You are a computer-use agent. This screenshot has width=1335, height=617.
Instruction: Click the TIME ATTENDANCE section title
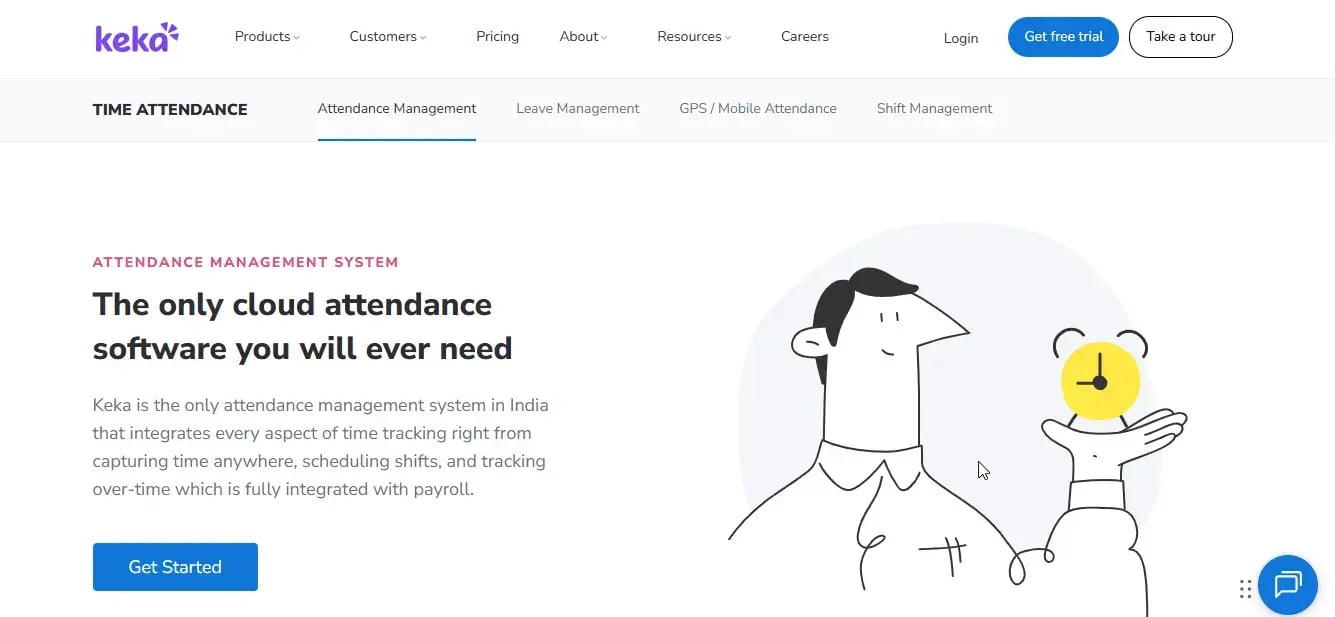pos(170,110)
